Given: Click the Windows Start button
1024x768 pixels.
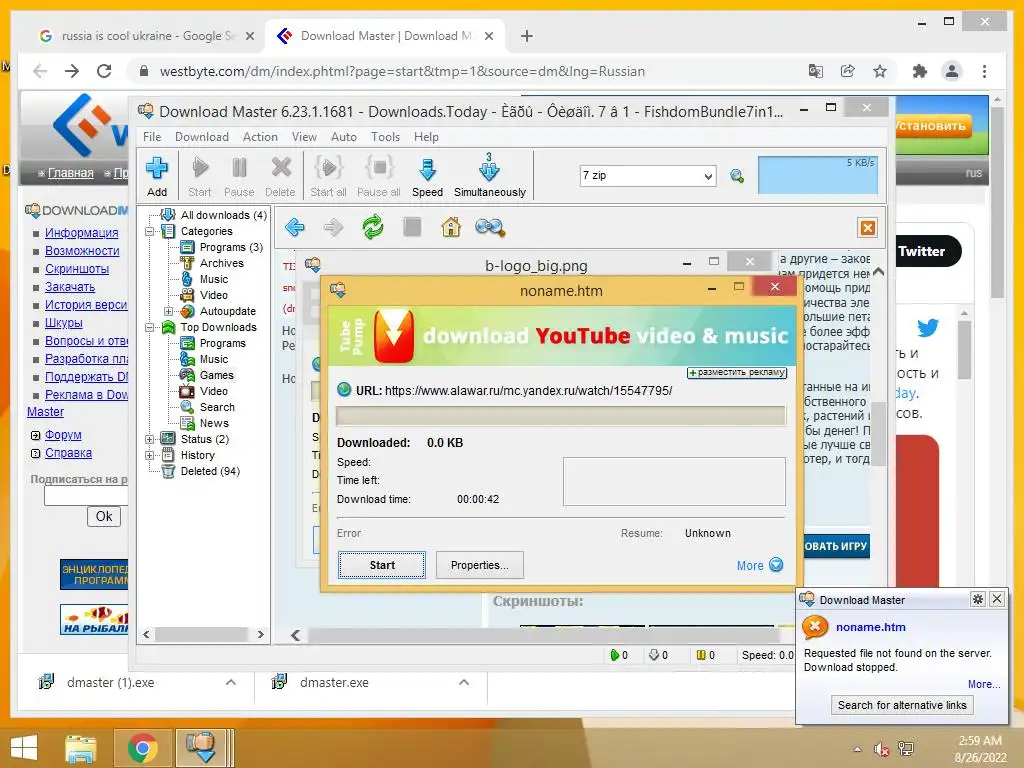Looking at the screenshot, I should pyautogui.click(x=24, y=747).
